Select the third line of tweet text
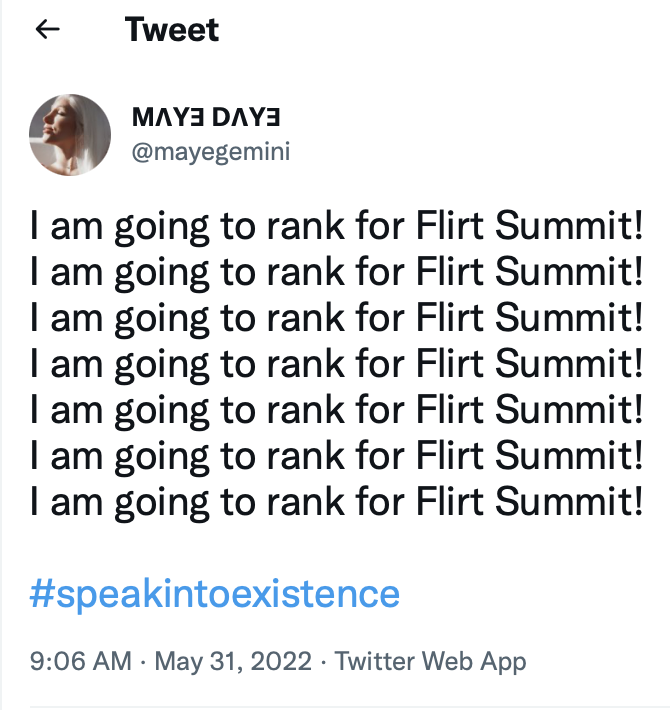Viewport: 670px width, 710px height. (x=336, y=319)
